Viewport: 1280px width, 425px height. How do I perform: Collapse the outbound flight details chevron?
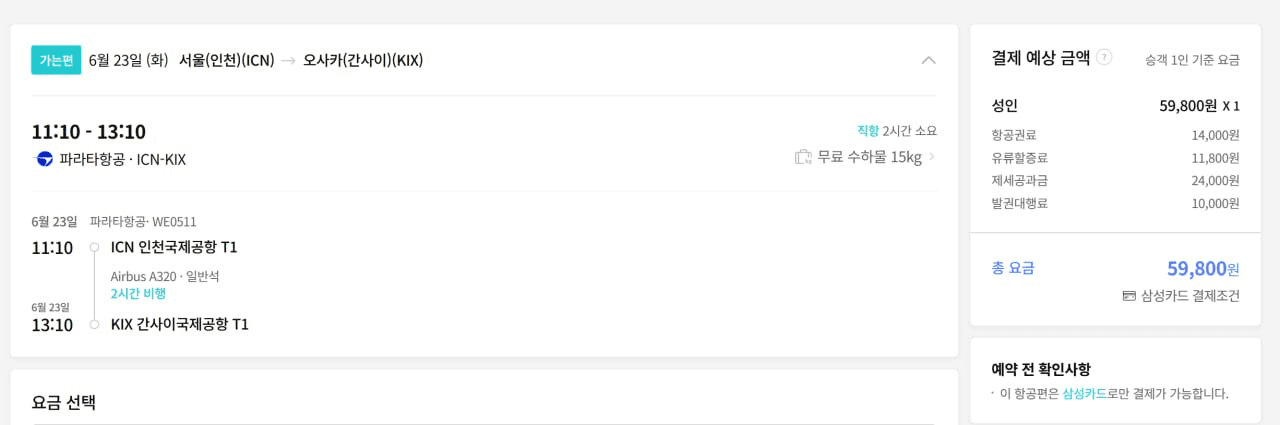pyautogui.click(x=928, y=60)
